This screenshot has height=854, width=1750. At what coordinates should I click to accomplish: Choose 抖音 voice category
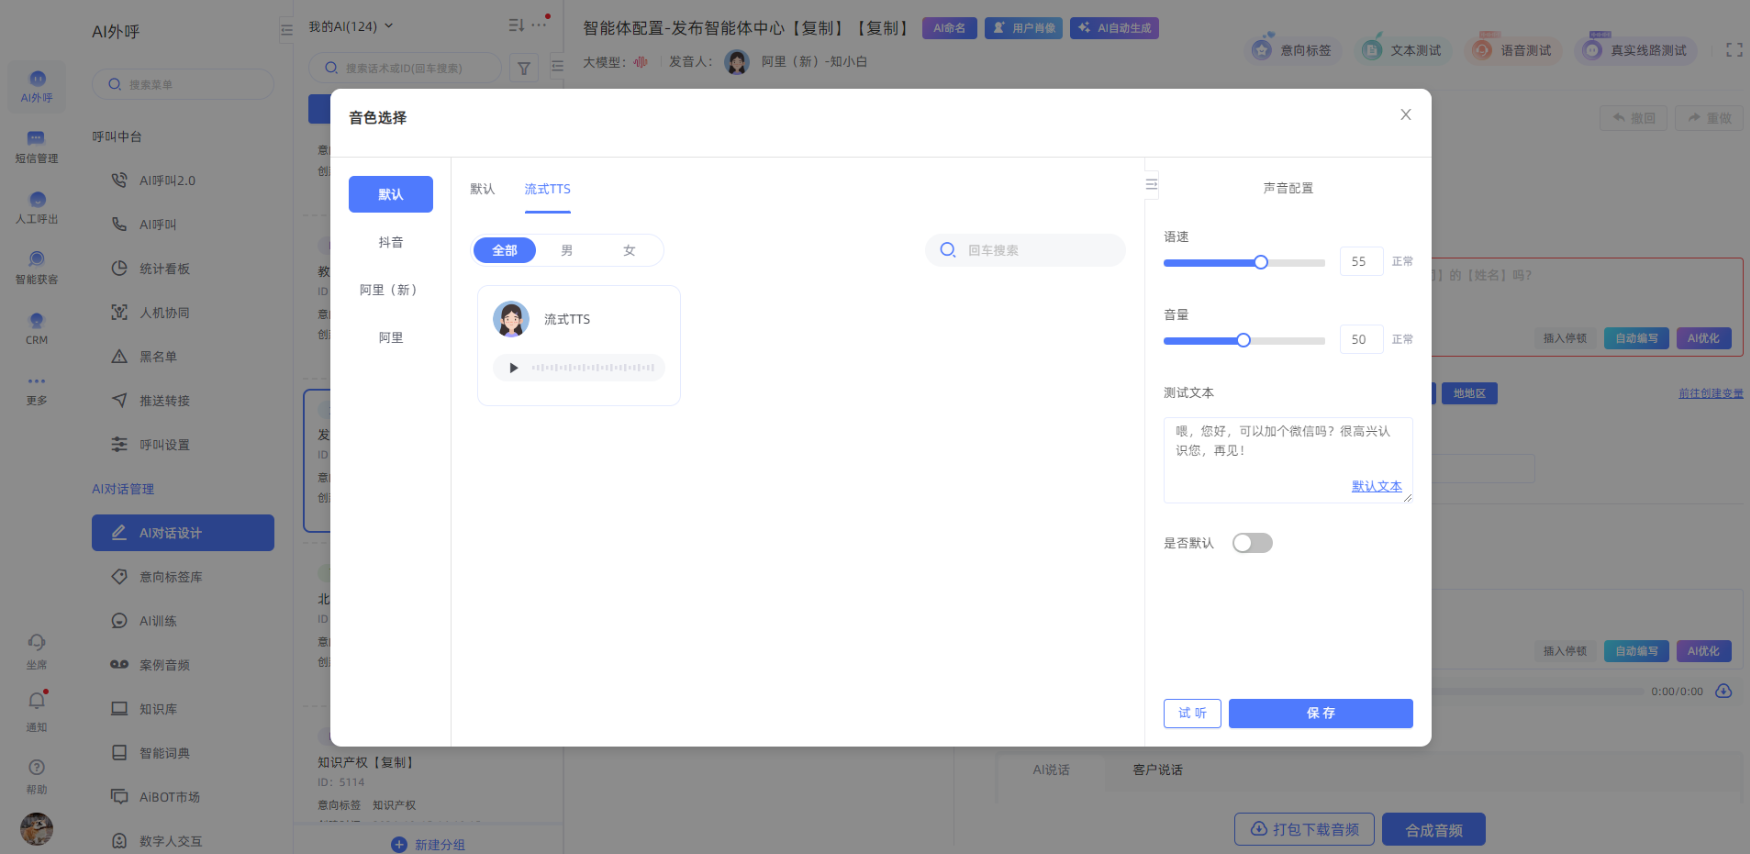[x=390, y=242]
